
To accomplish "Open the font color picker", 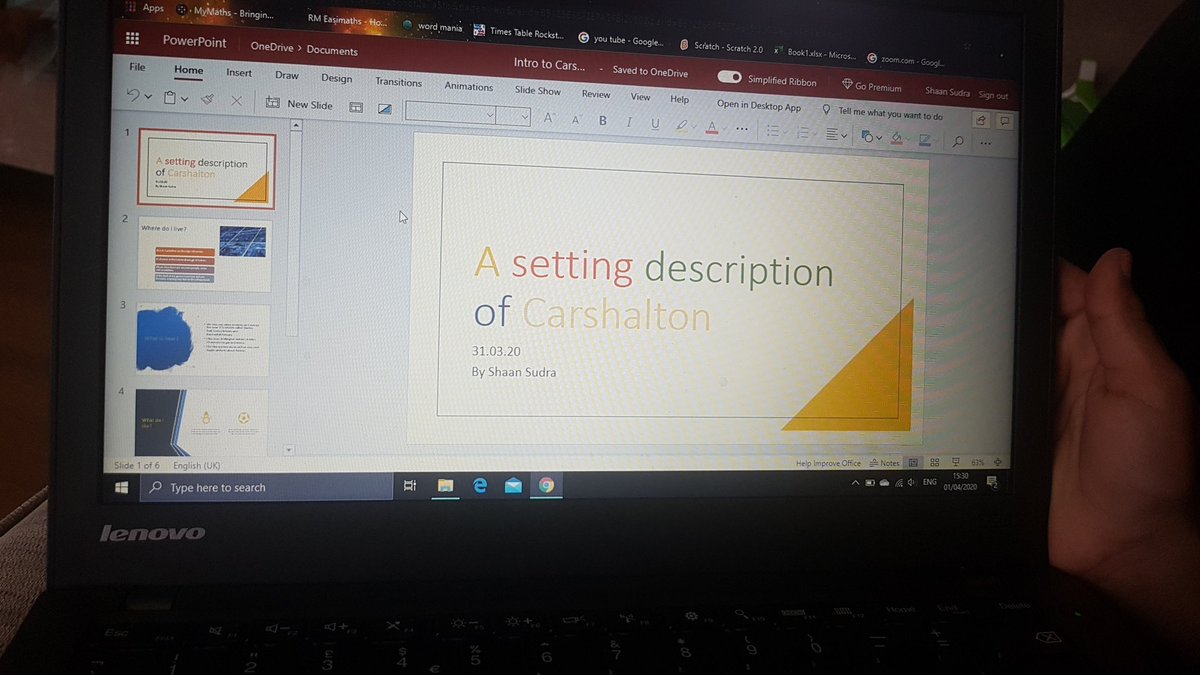I will pos(712,127).
